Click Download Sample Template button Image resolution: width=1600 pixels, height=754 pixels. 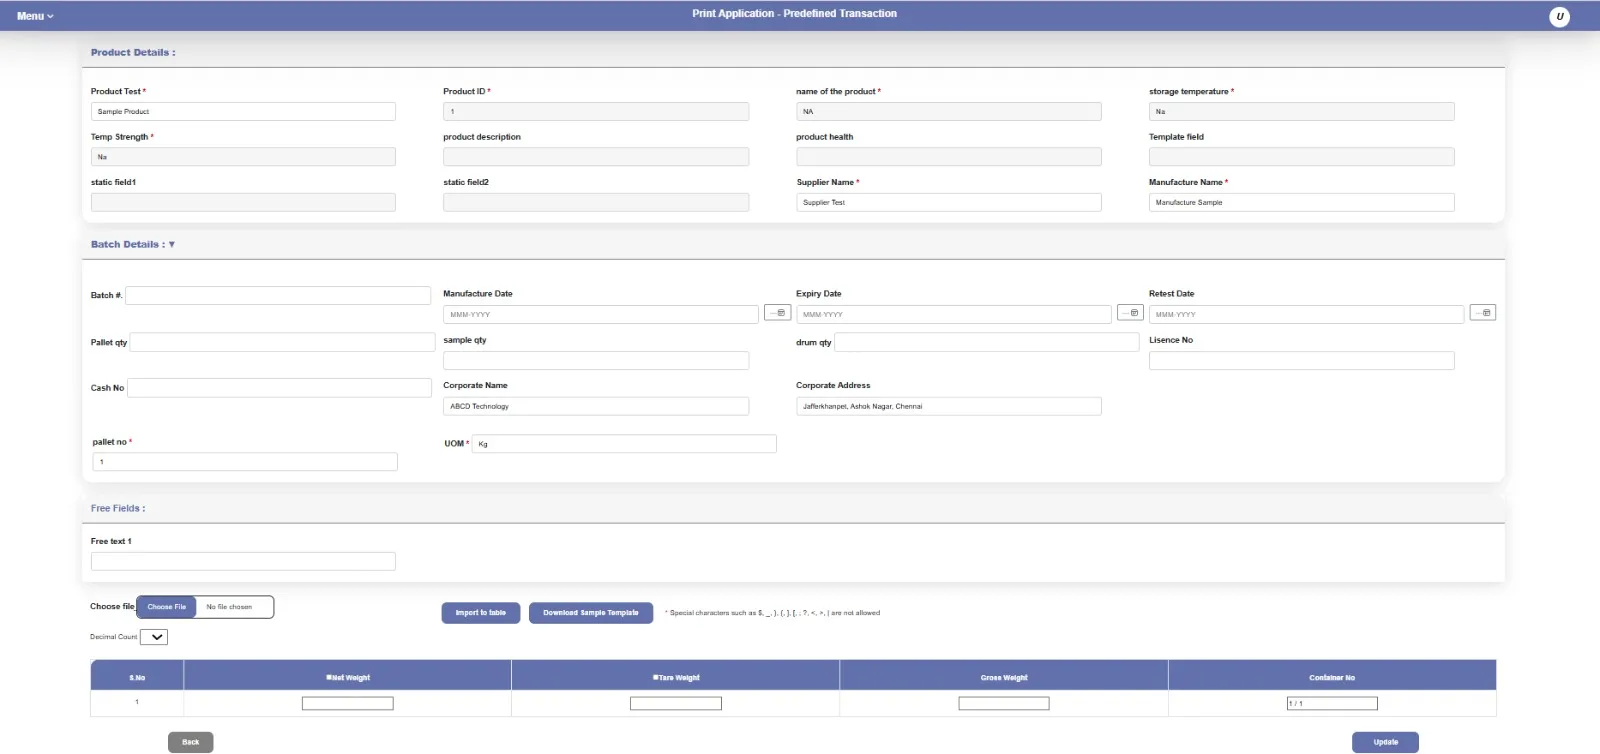[591, 613]
